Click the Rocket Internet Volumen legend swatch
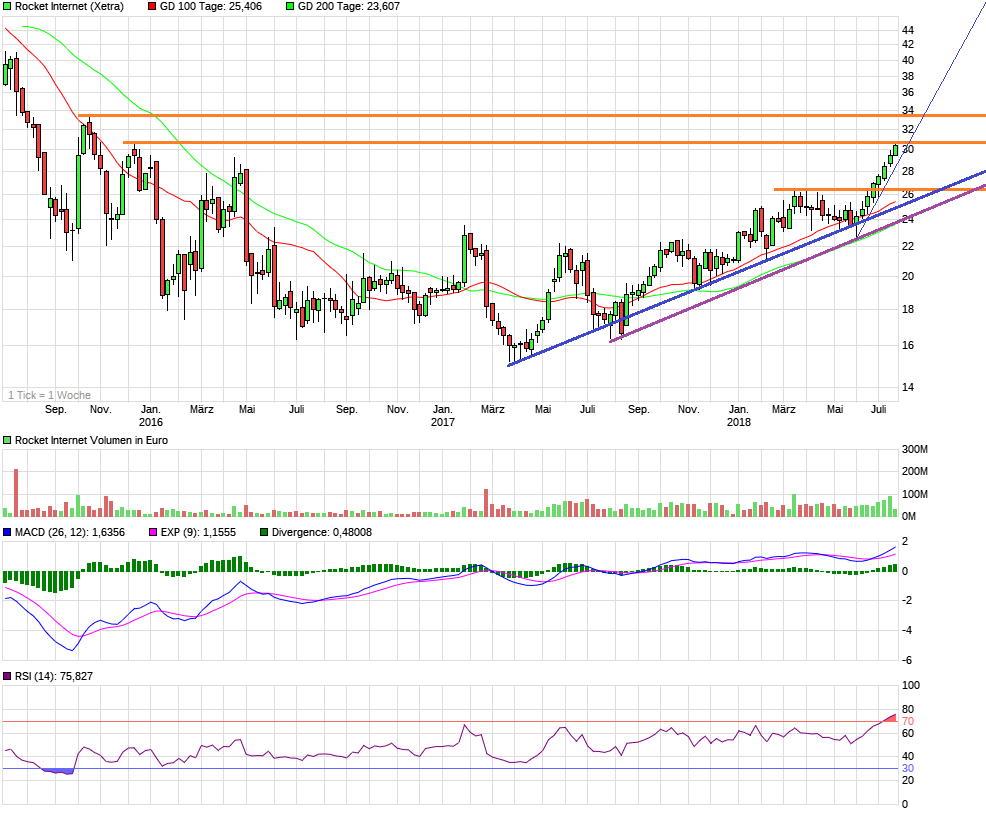986x814 pixels. [7, 440]
